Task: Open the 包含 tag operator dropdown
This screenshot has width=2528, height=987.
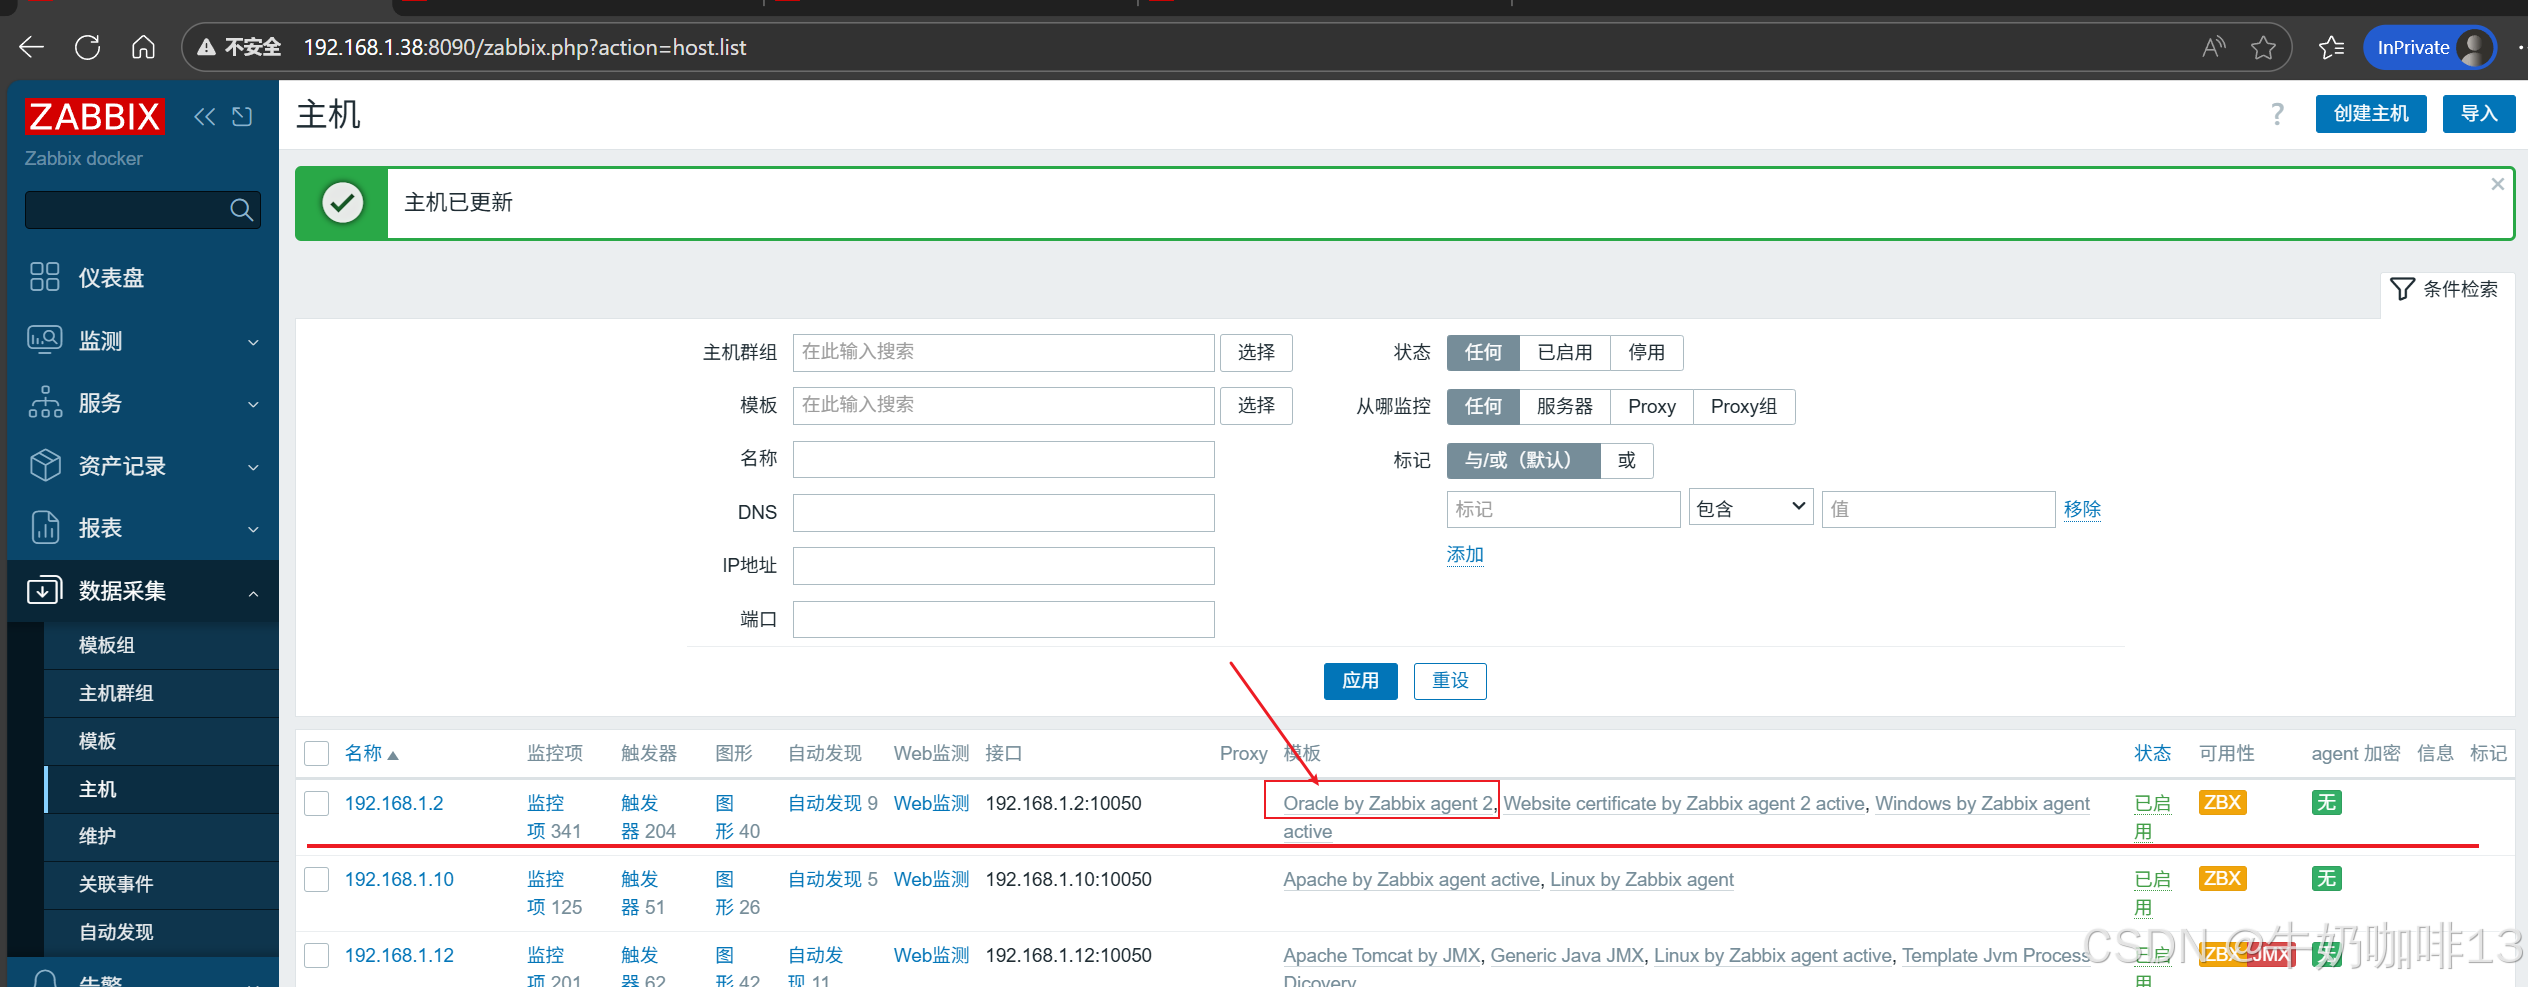Action: click(1751, 508)
